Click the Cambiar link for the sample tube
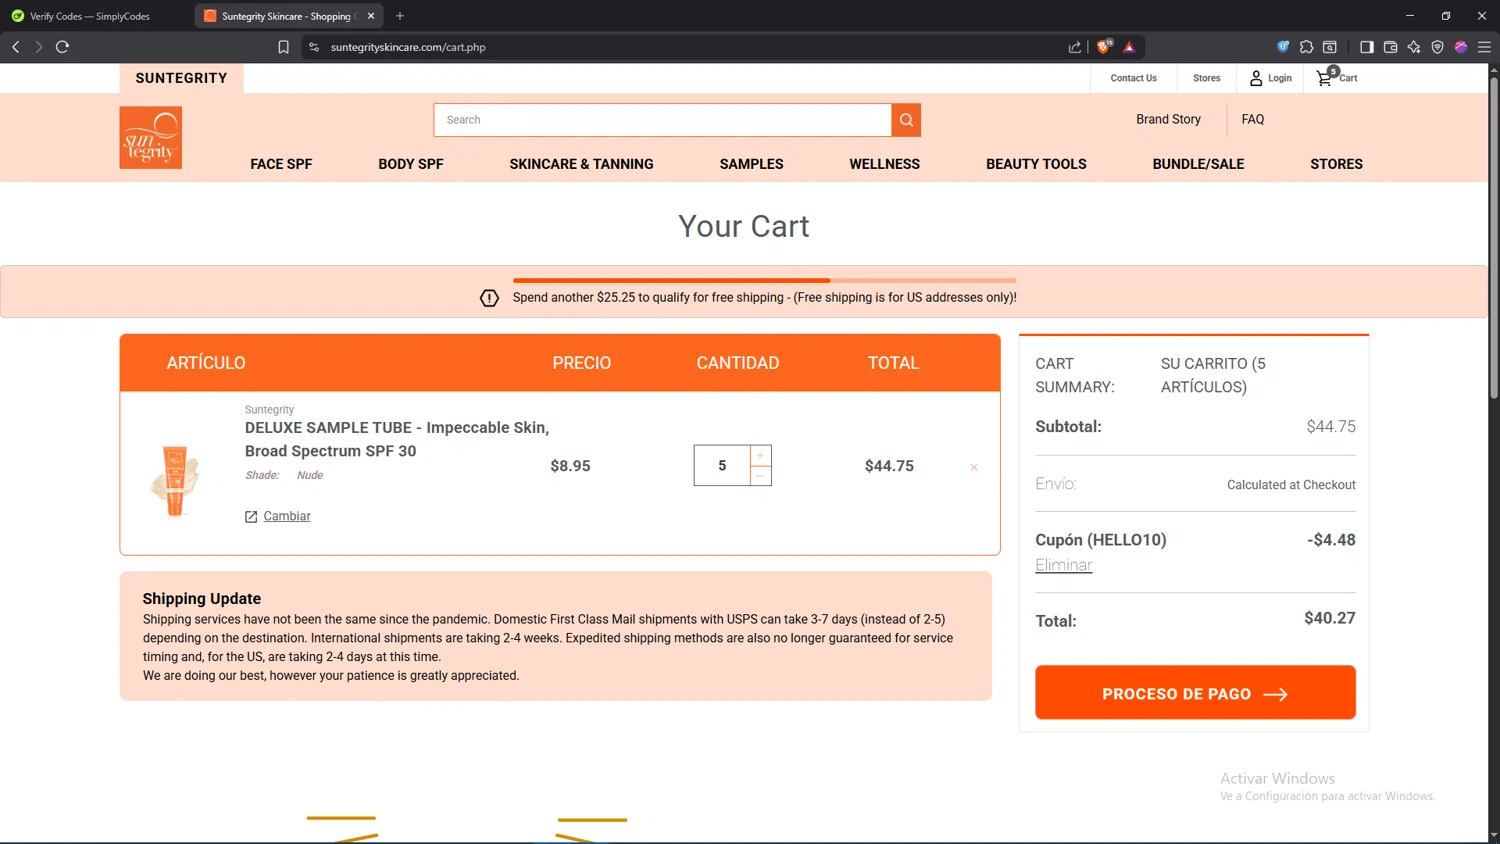This screenshot has height=844, width=1500. (287, 516)
